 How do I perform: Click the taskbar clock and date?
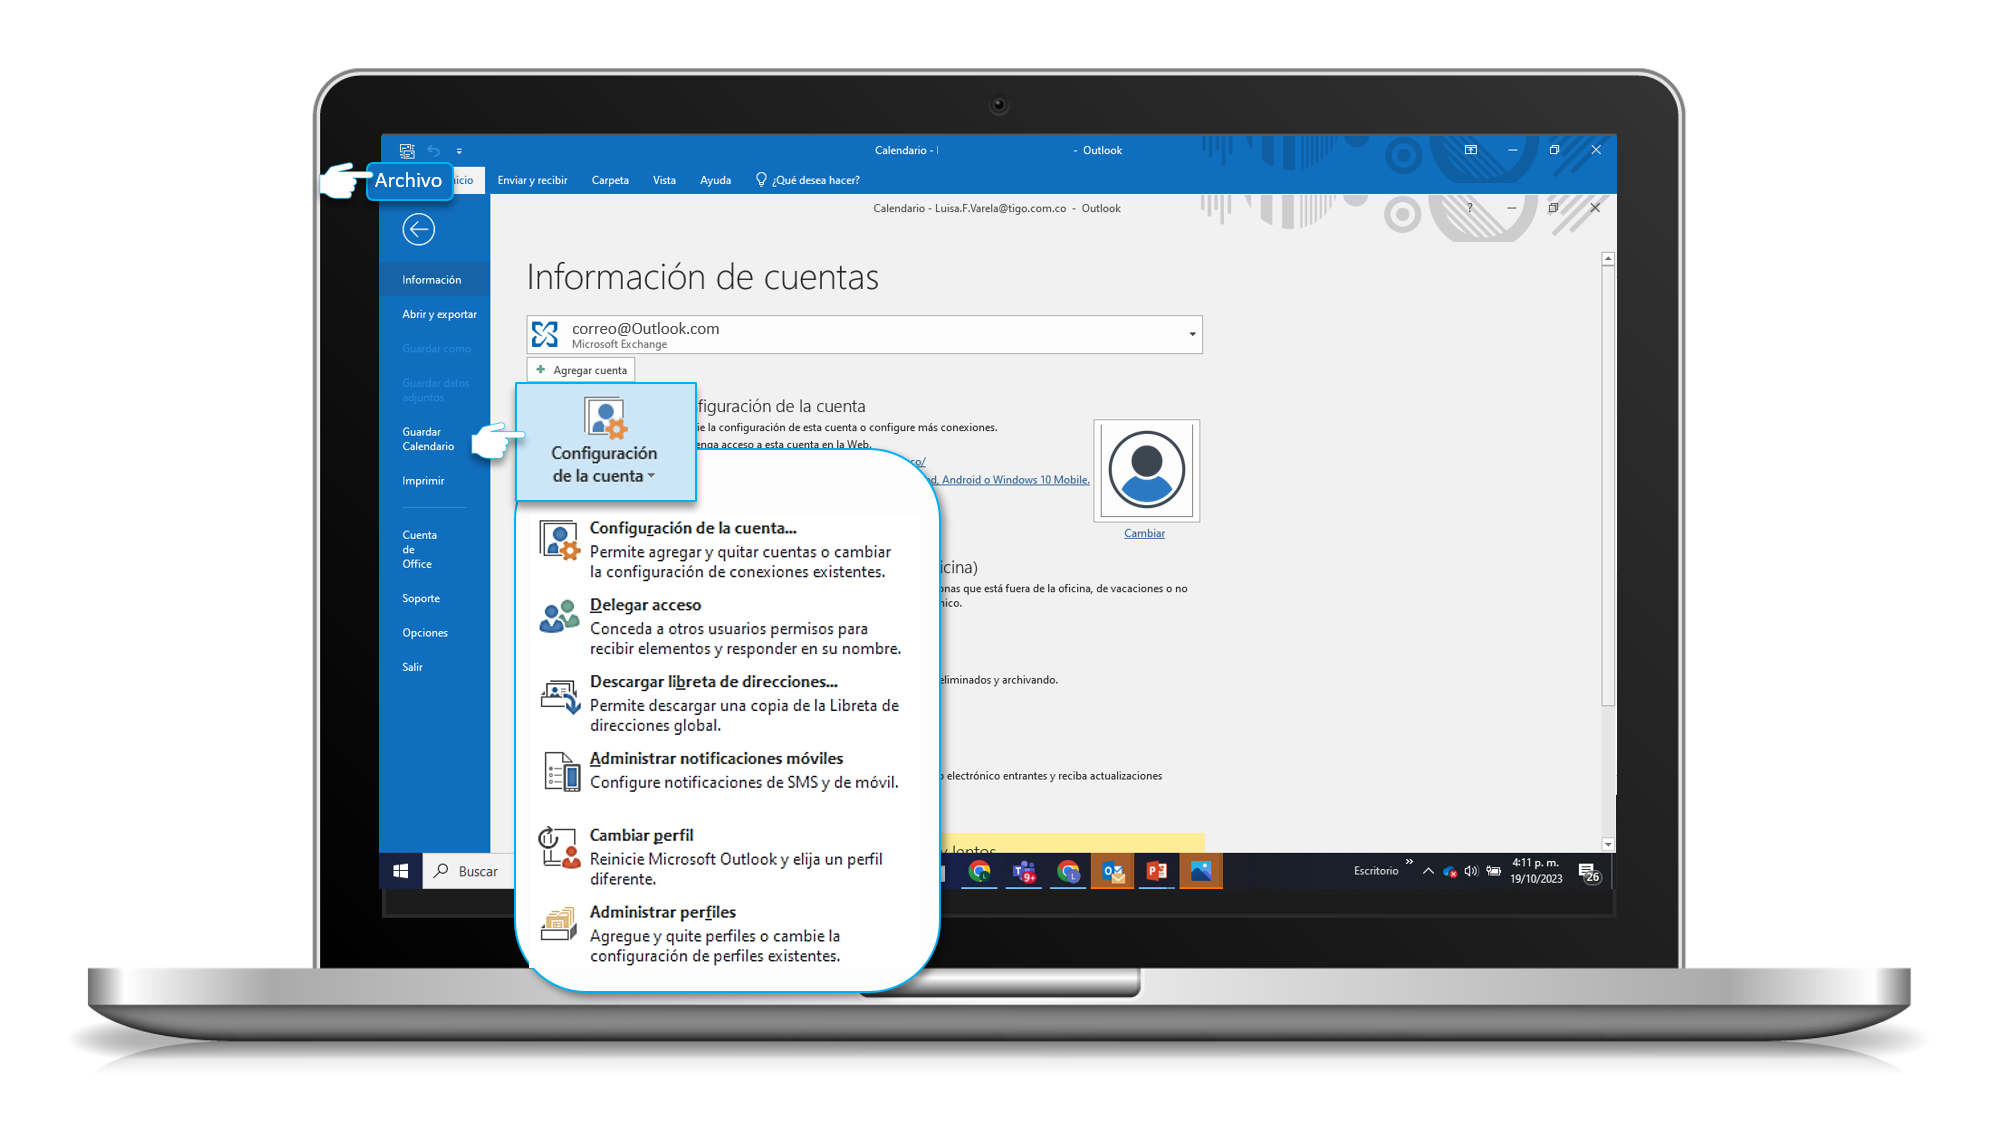pyautogui.click(x=1536, y=871)
